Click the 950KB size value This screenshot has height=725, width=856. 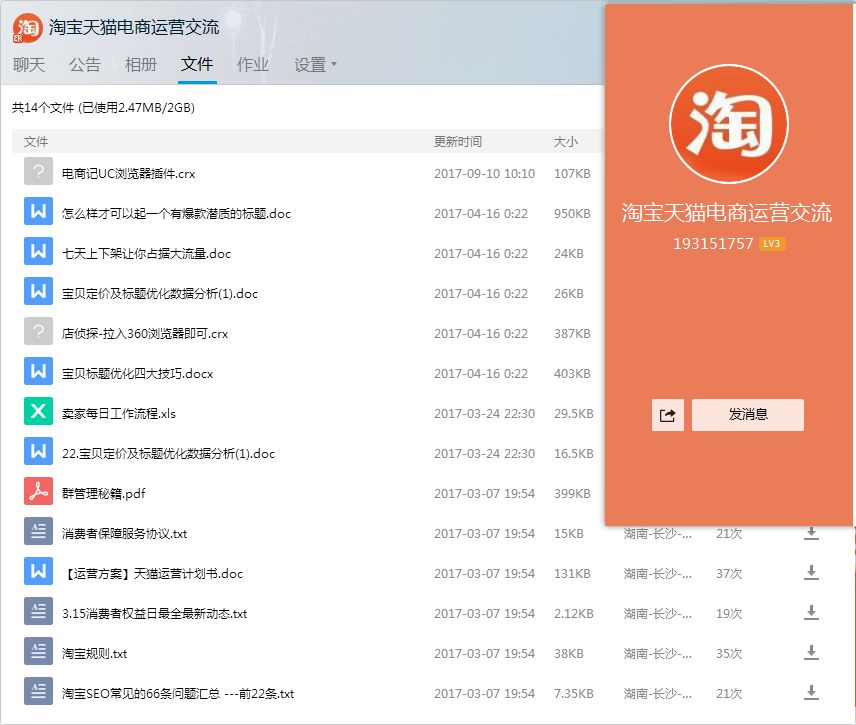[572, 213]
